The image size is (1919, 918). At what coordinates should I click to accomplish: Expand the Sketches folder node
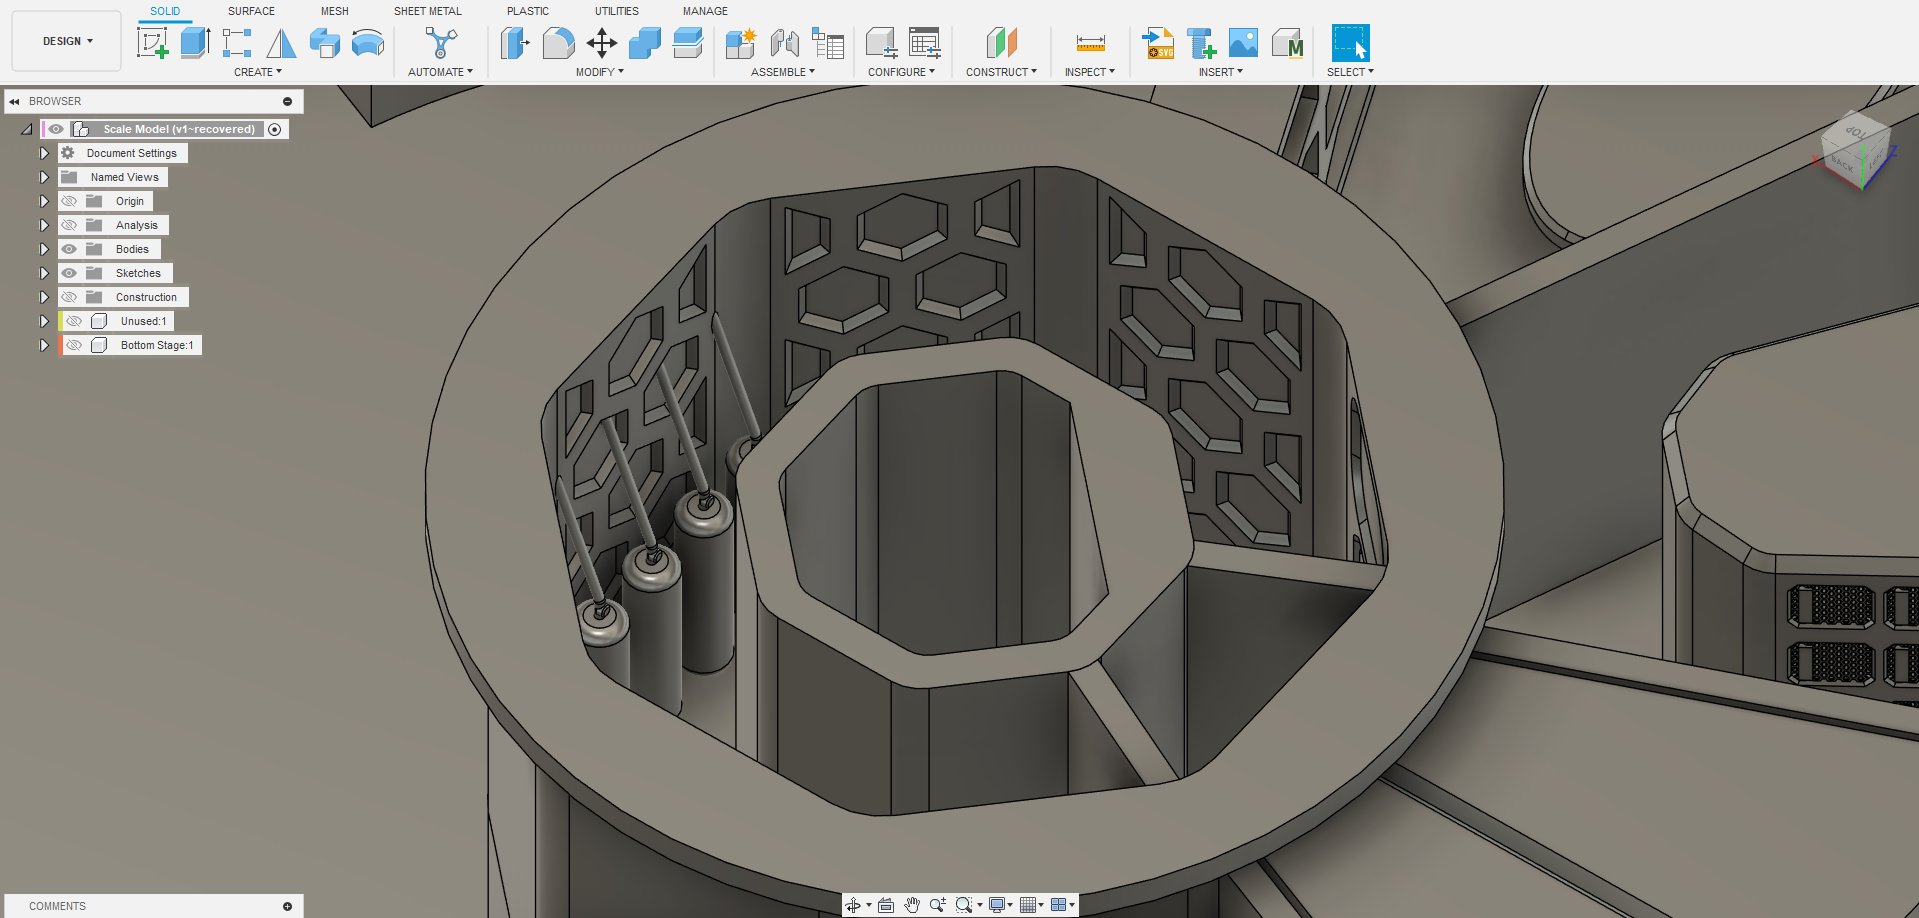pos(44,273)
